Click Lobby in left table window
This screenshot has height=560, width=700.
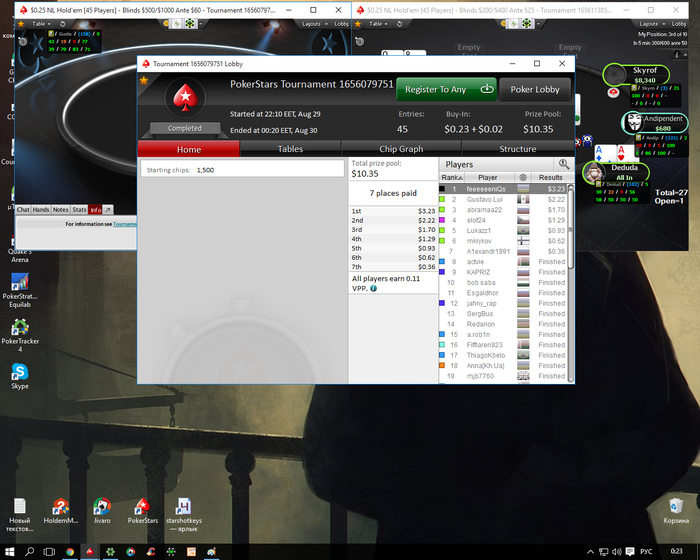pyautogui.click(x=341, y=24)
